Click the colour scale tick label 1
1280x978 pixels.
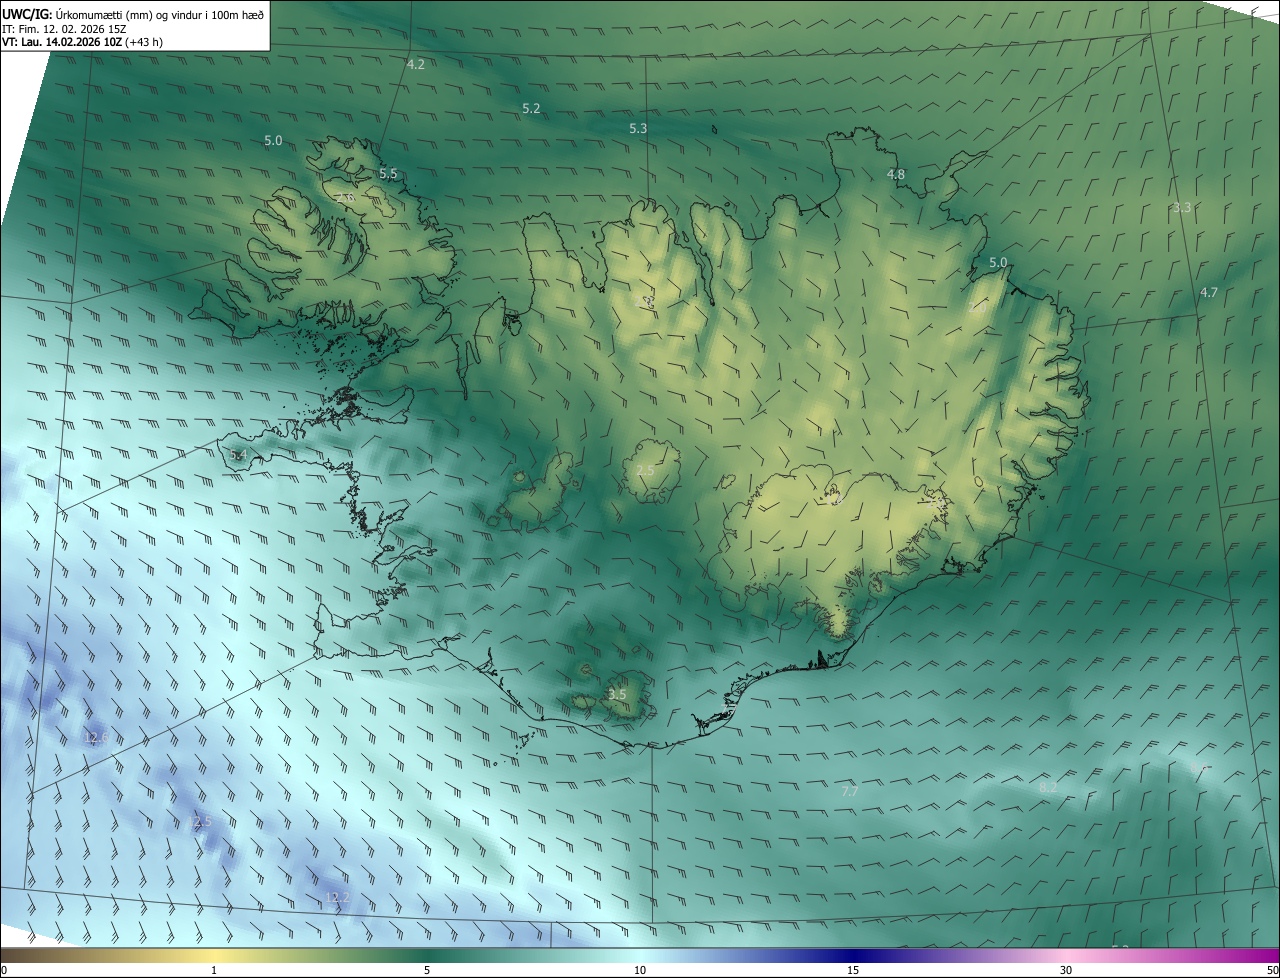(214, 970)
